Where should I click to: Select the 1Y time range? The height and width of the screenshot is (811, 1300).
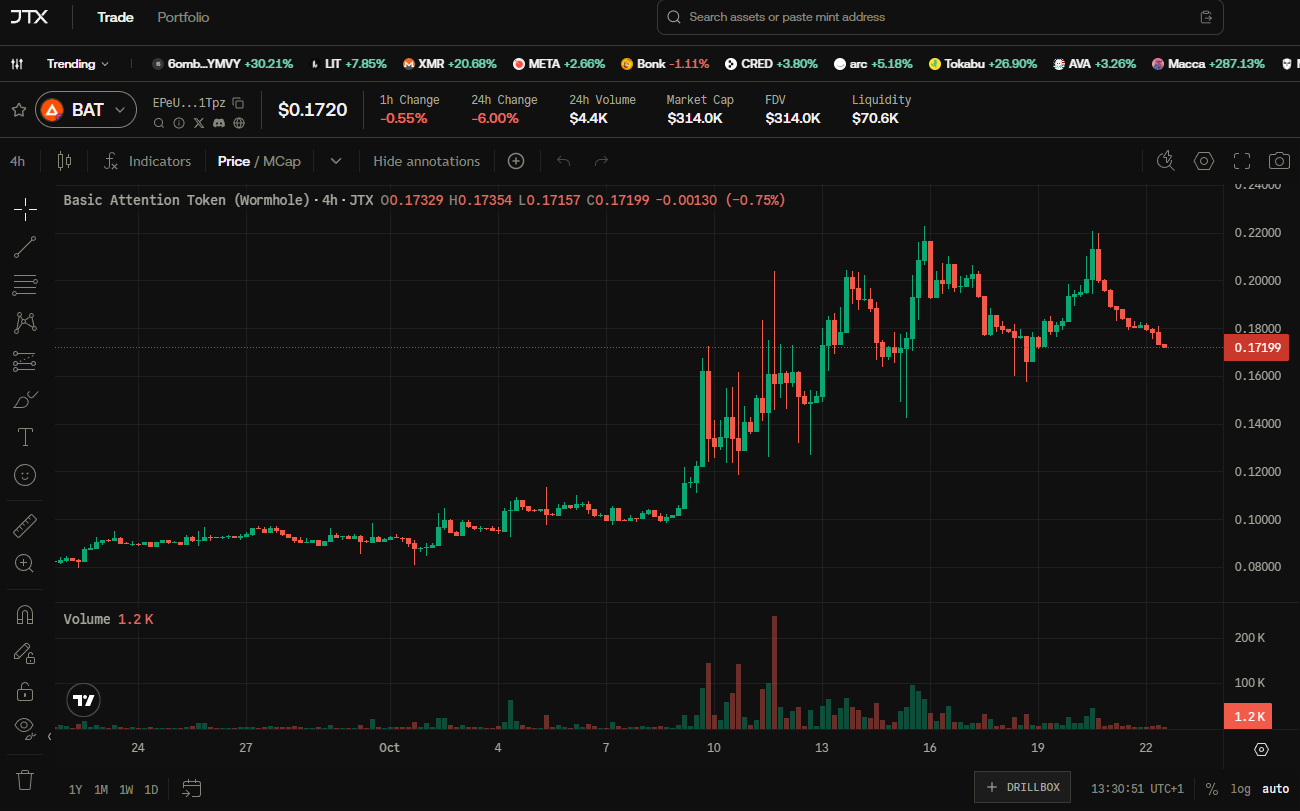coord(76,790)
